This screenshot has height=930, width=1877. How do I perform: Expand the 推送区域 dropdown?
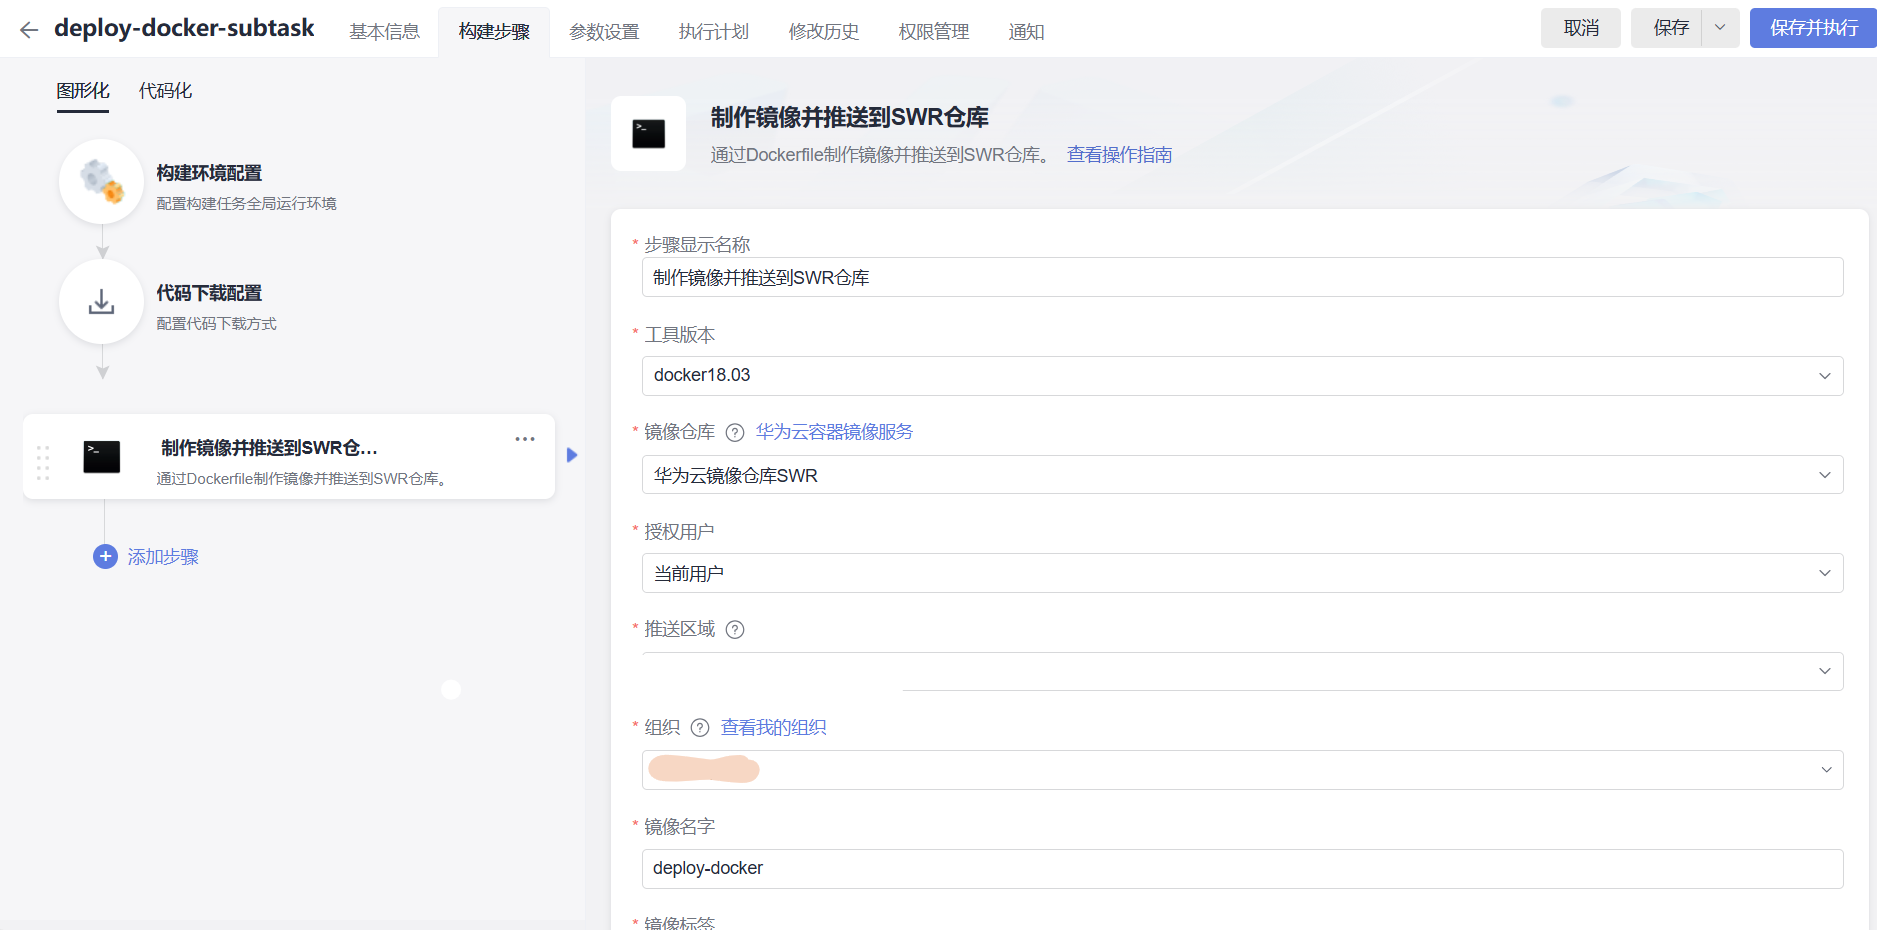1242,671
